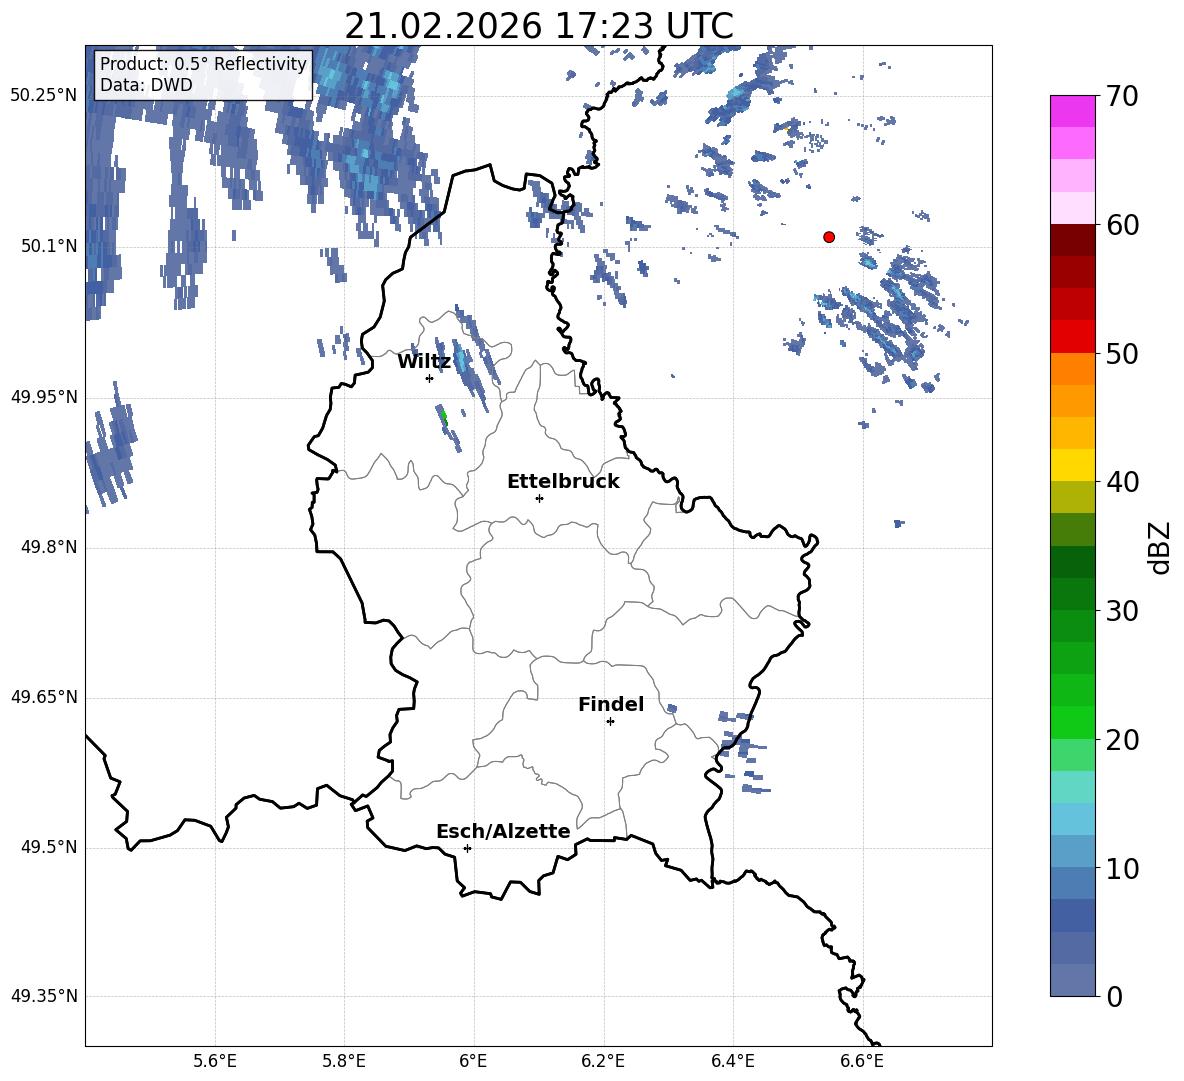
Task: Click the isolated echo near 6.65°E 49.83°N
Action: click(x=899, y=523)
